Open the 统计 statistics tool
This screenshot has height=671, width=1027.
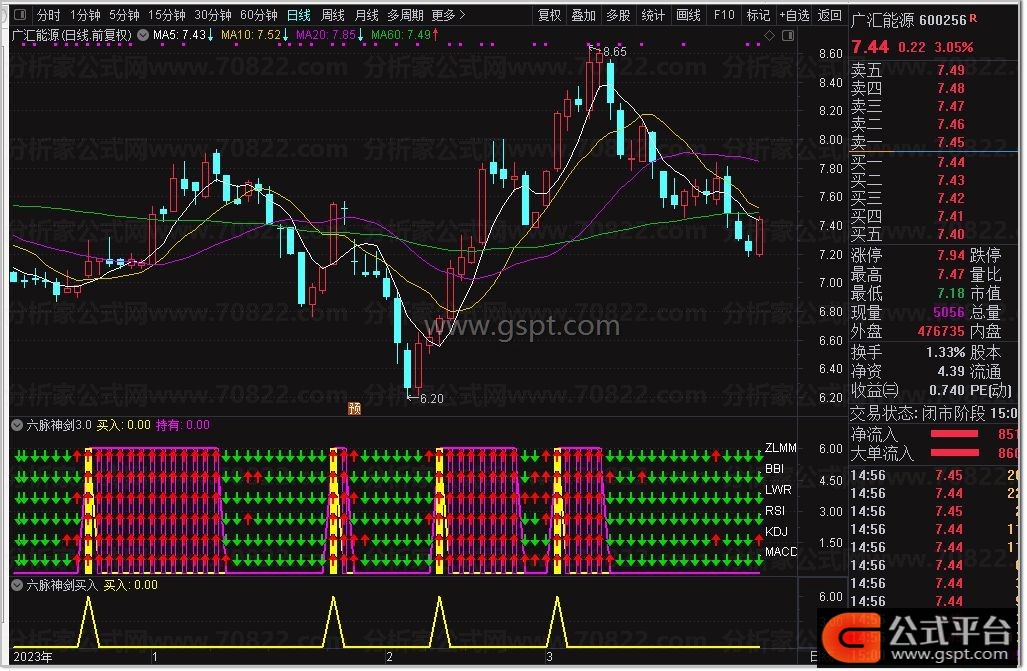pos(652,14)
